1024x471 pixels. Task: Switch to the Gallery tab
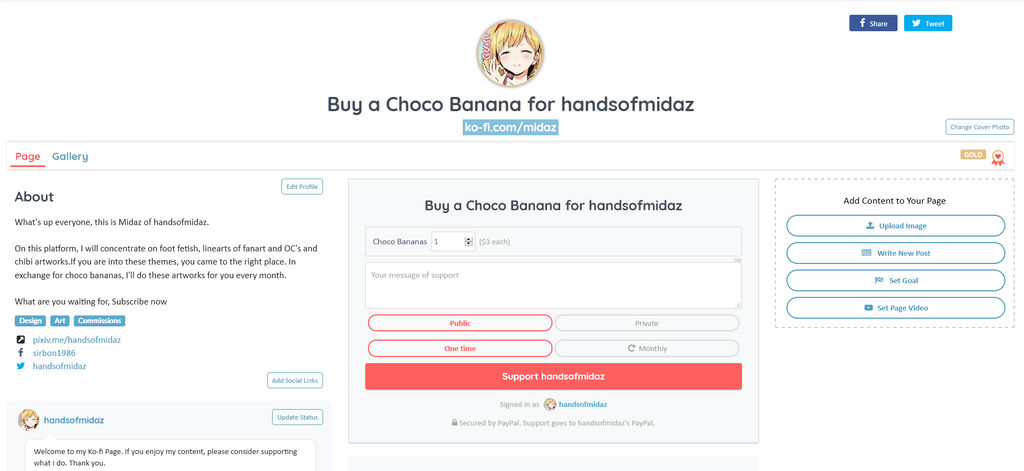[70, 156]
